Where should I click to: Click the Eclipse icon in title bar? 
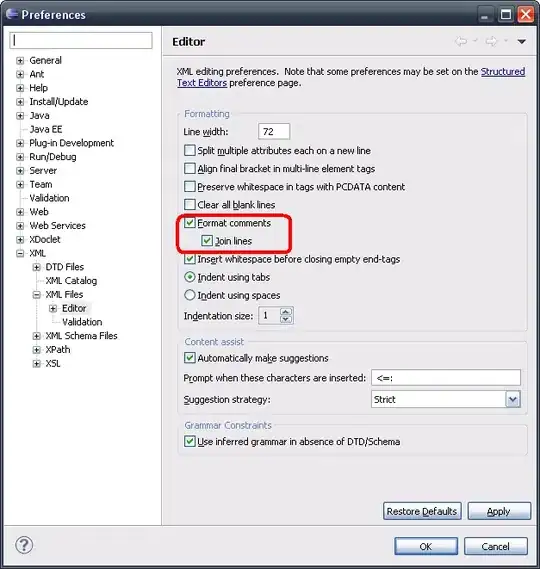pos(12,14)
